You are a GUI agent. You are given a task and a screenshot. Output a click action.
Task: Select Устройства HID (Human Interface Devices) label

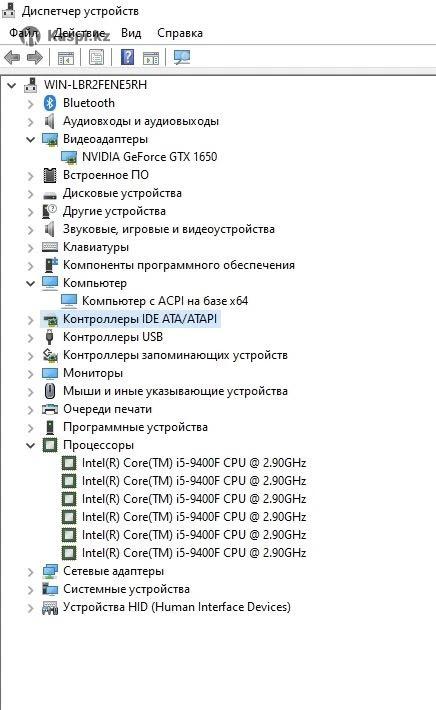coord(177,607)
